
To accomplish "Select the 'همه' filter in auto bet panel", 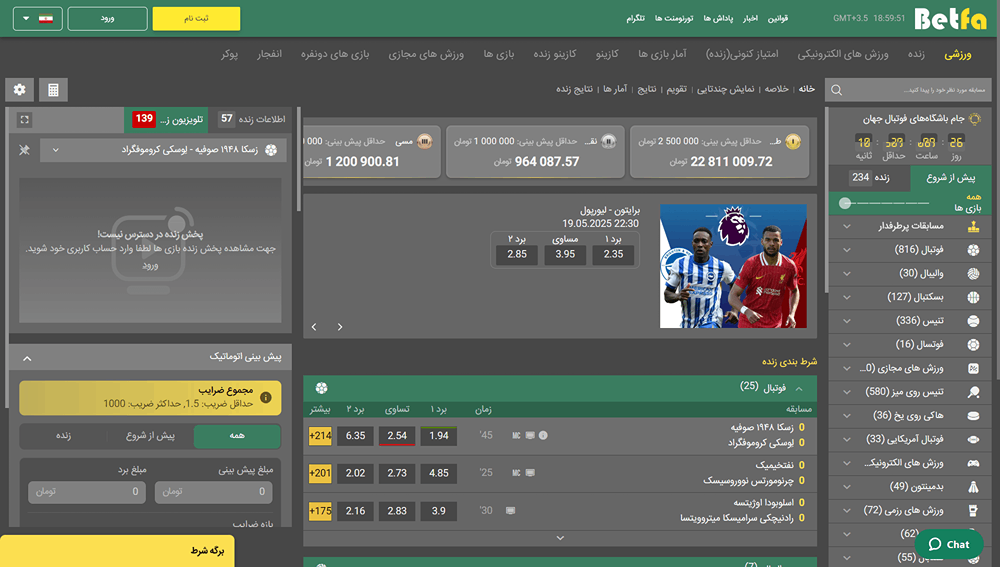I will coord(237,436).
